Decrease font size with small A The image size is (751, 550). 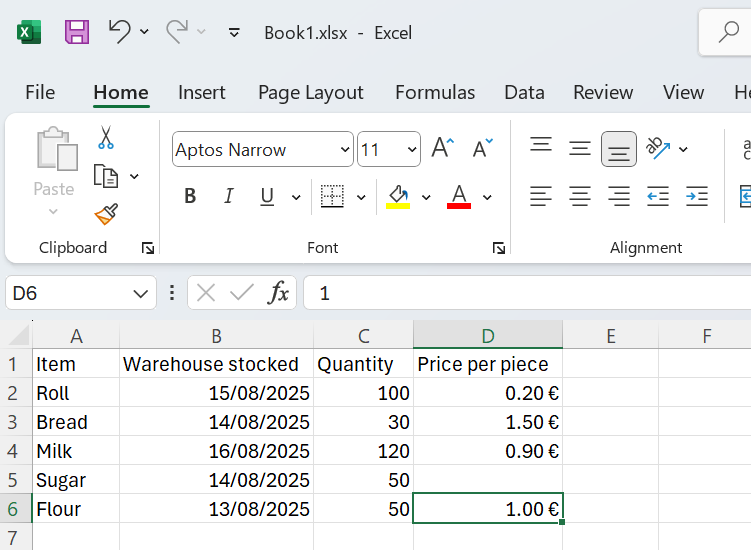coord(482,148)
